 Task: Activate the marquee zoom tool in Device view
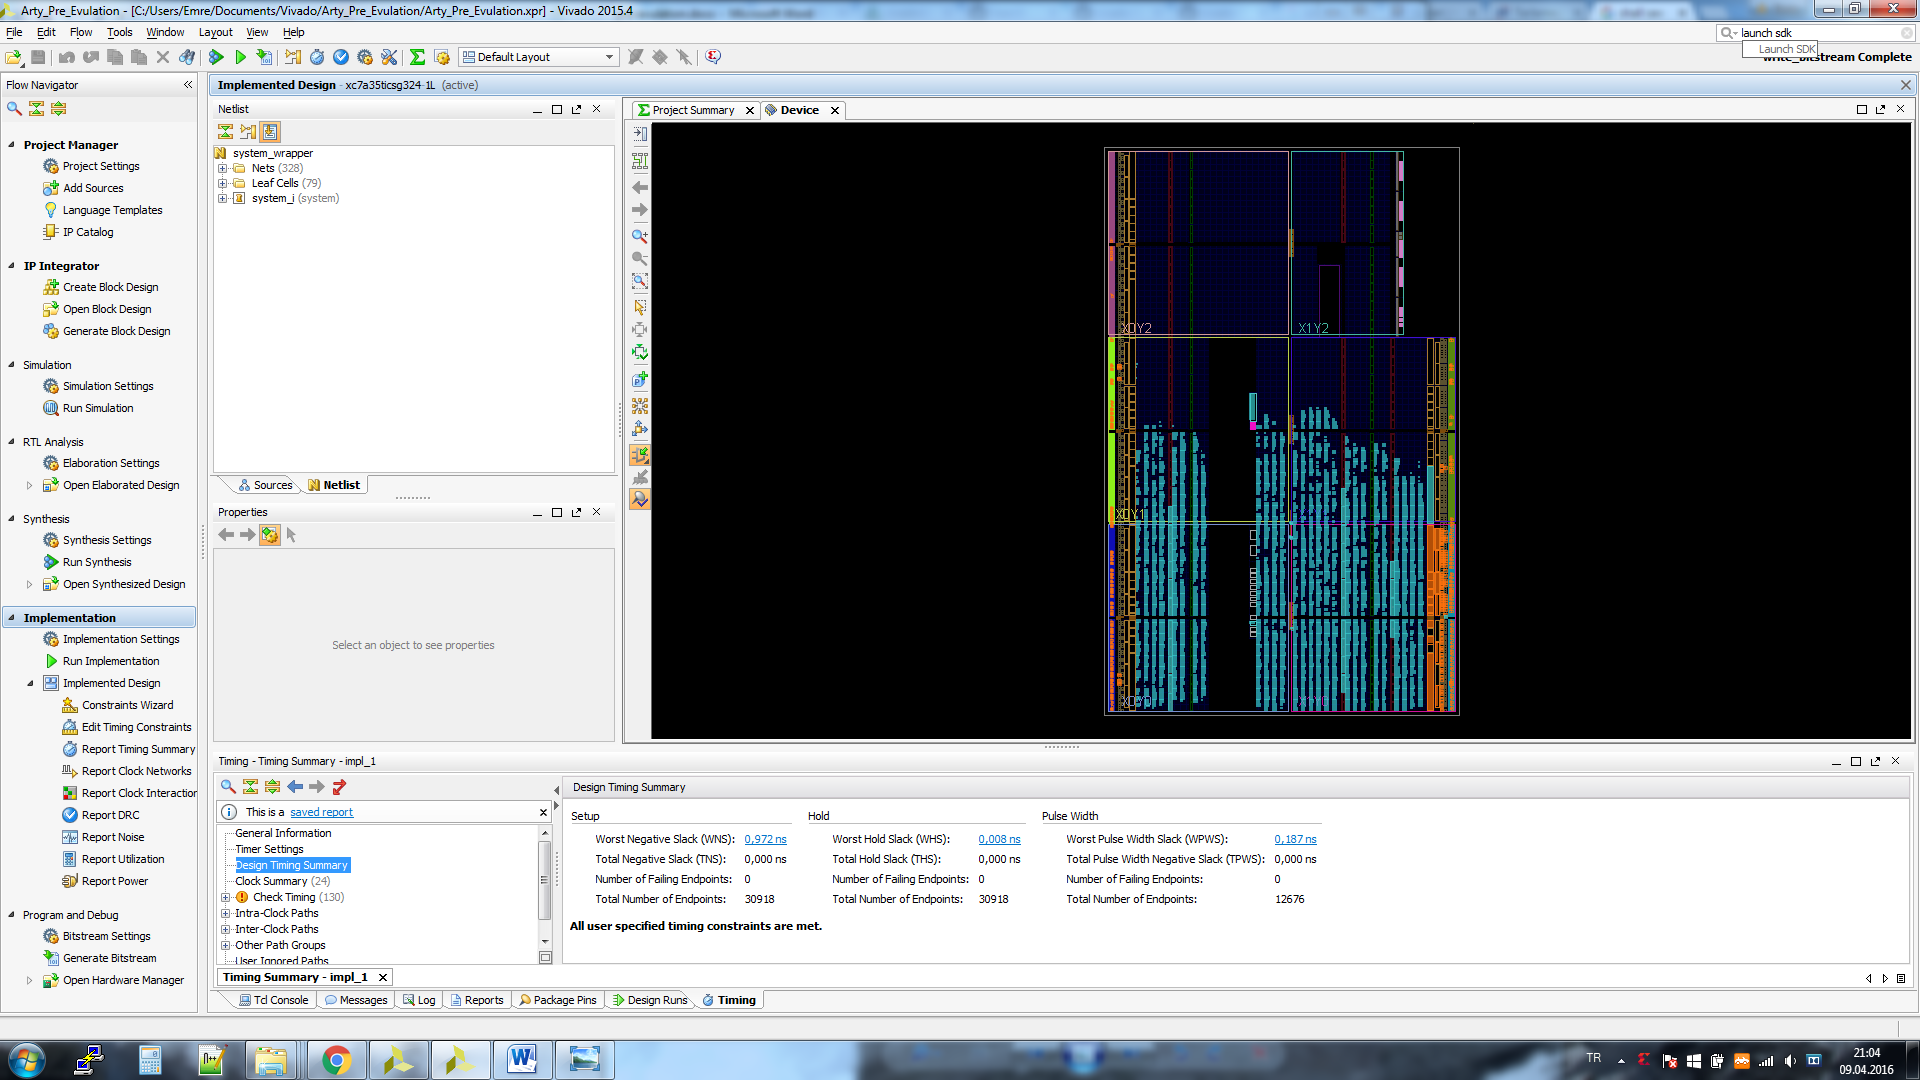[x=640, y=283]
